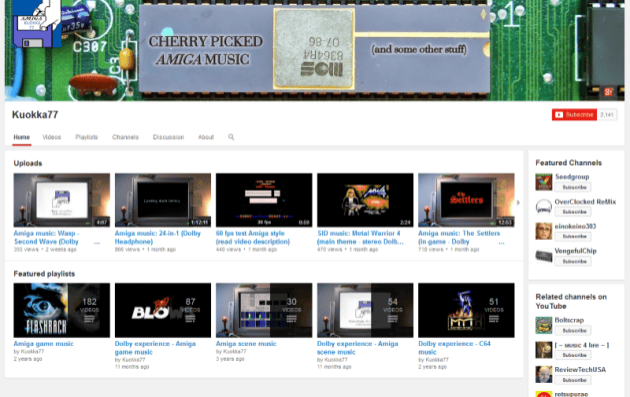Subscribe to einokeino303
Image resolution: width=630 pixels, height=397 pixels.
click(x=573, y=236)
